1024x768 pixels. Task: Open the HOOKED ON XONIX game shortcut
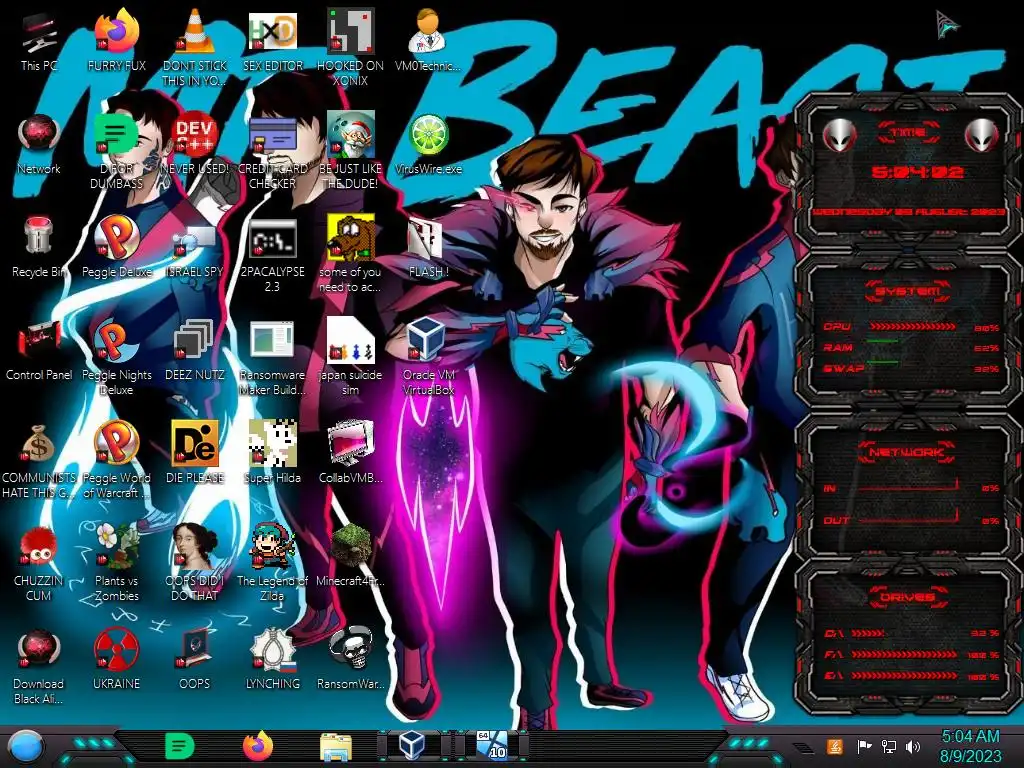pyautogui.click(x=350, y=49)
